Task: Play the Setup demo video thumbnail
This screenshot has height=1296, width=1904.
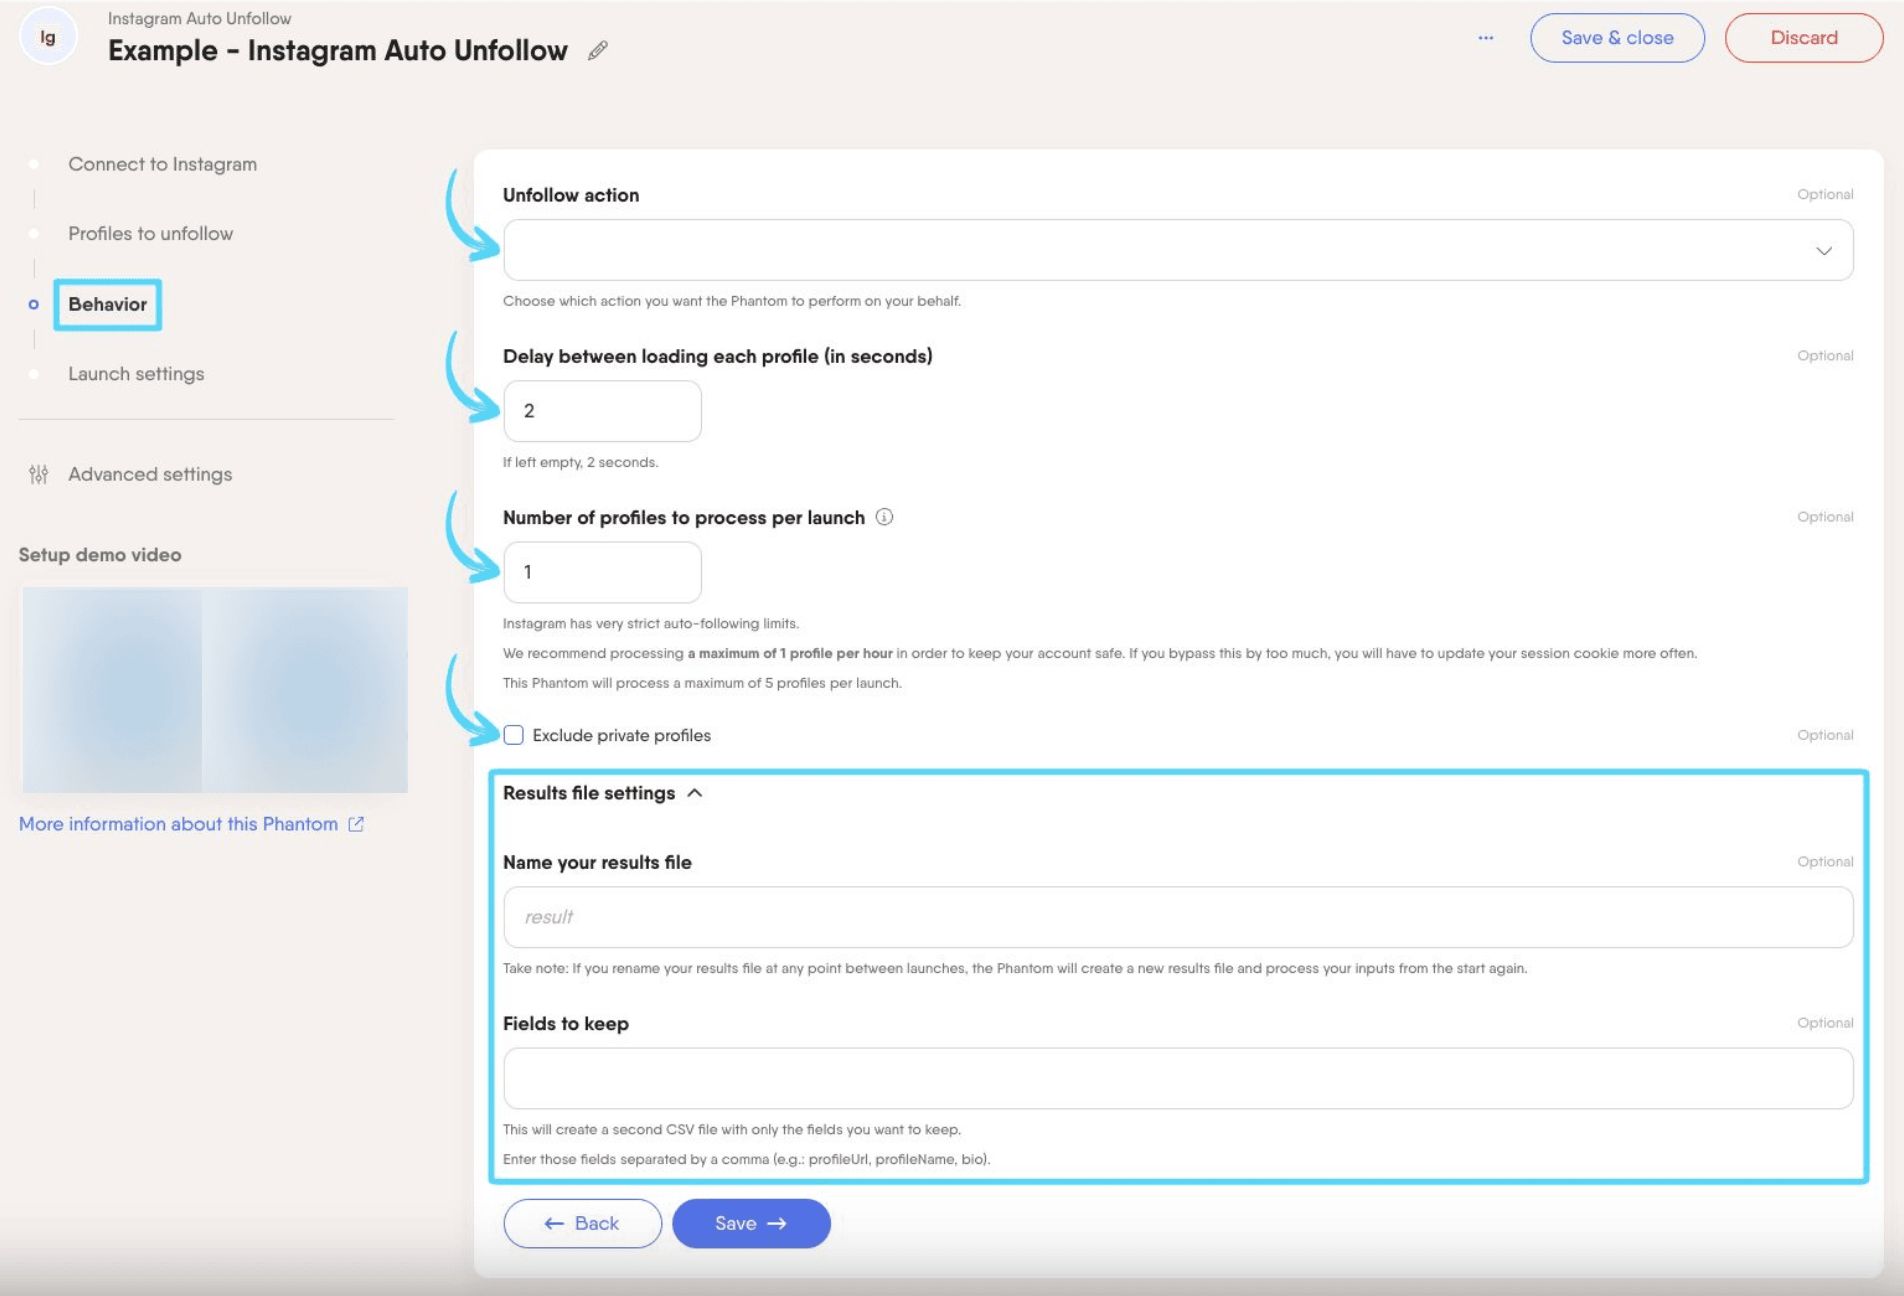Action: click(x=215, y=690)
